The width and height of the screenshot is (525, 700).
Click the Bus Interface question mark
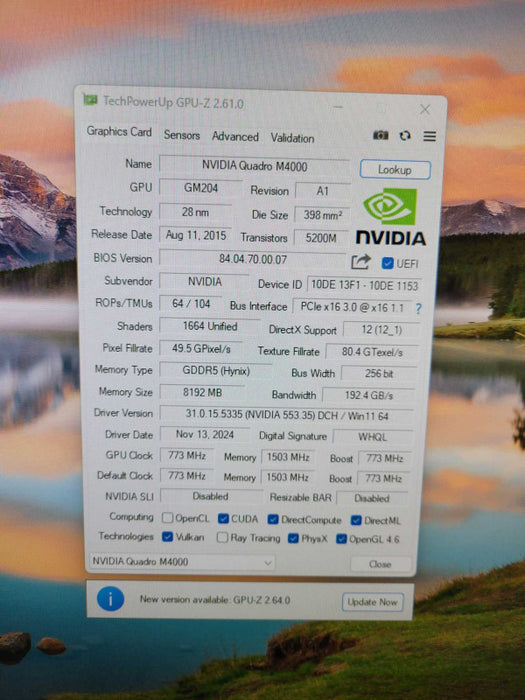(x=418, y=308)
